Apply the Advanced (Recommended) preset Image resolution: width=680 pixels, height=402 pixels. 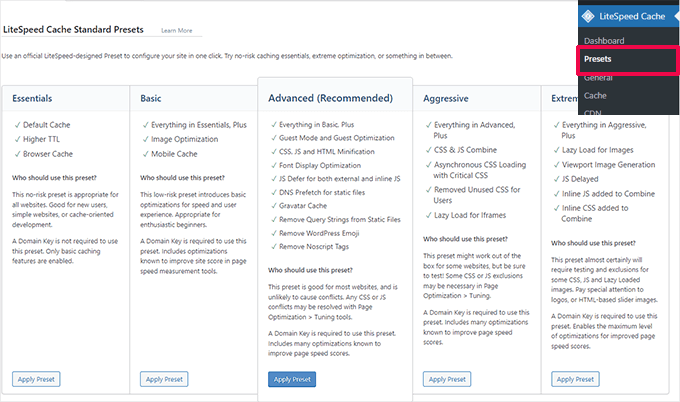tap(293, 379)
